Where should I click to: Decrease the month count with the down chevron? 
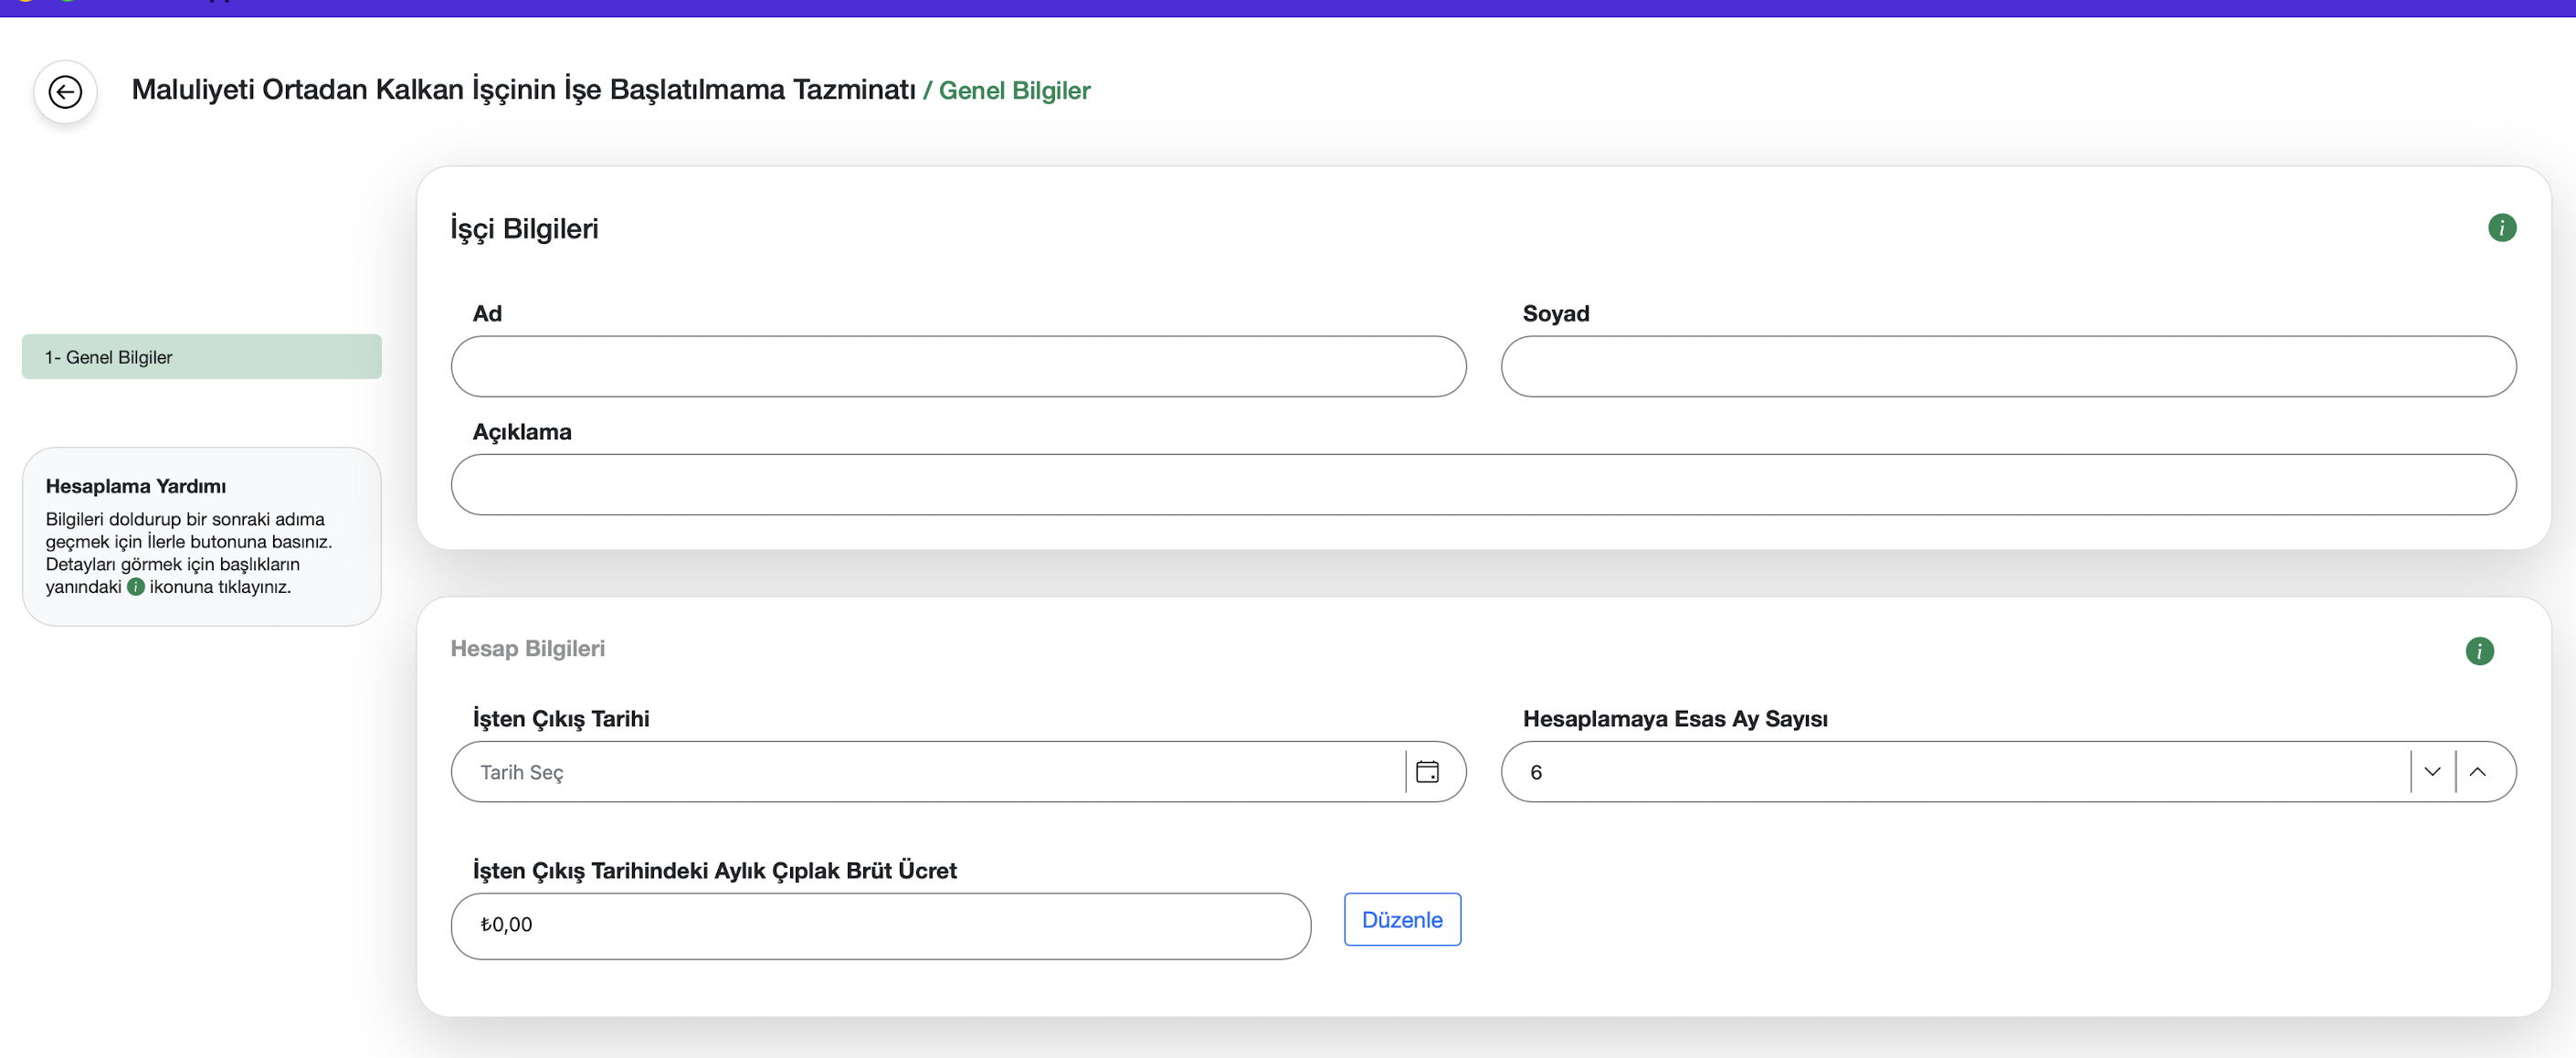point(2432,772)
